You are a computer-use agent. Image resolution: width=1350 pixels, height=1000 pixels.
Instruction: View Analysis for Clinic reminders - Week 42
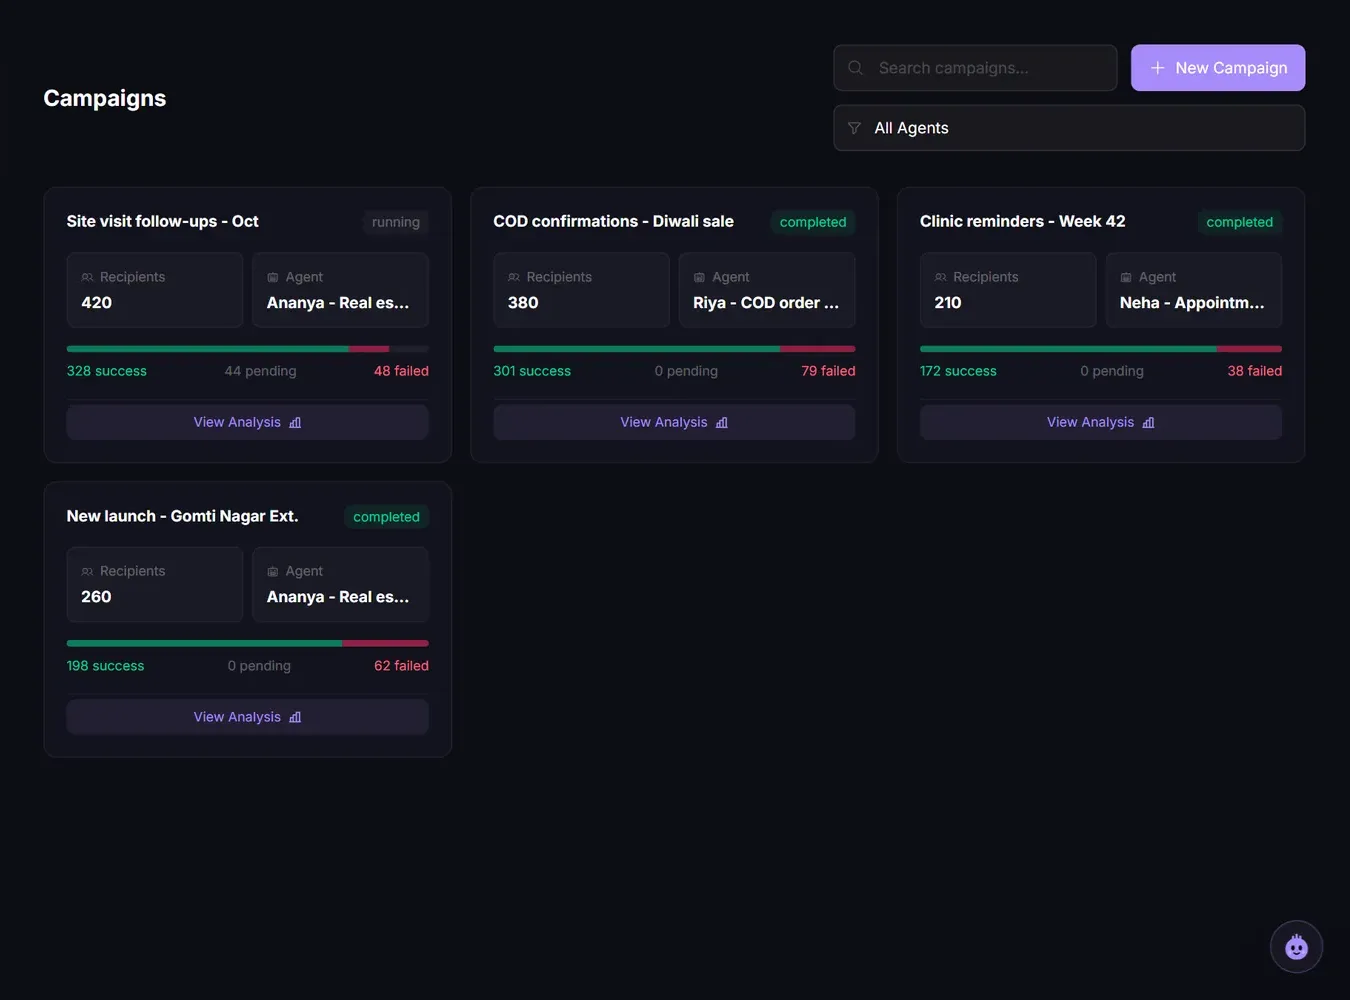click(x=1101, y=422)
